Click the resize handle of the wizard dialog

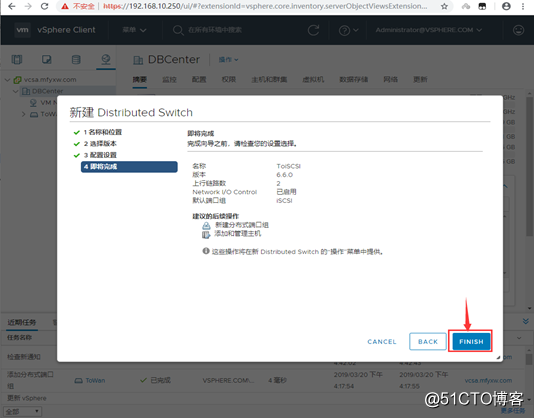click(x=498, y=357)
